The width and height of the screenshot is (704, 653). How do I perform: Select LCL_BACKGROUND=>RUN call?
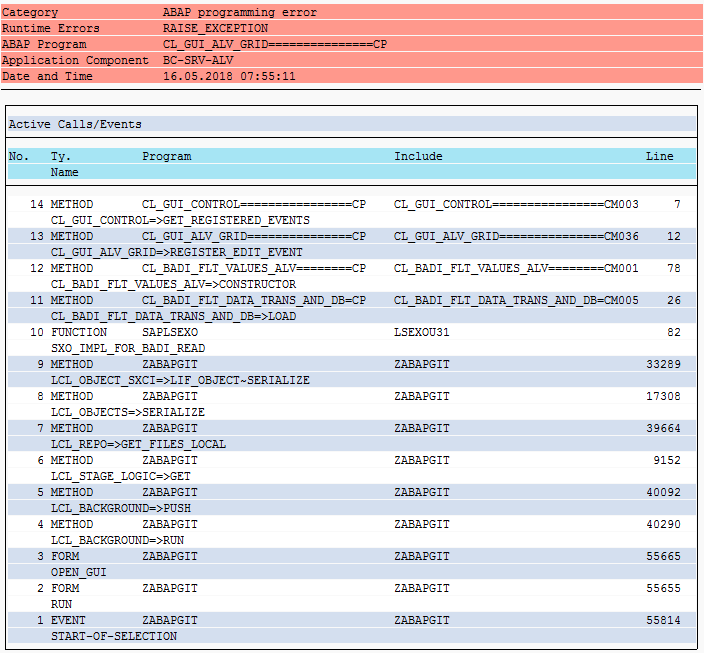pyautogui.click(x=117, y=540)
